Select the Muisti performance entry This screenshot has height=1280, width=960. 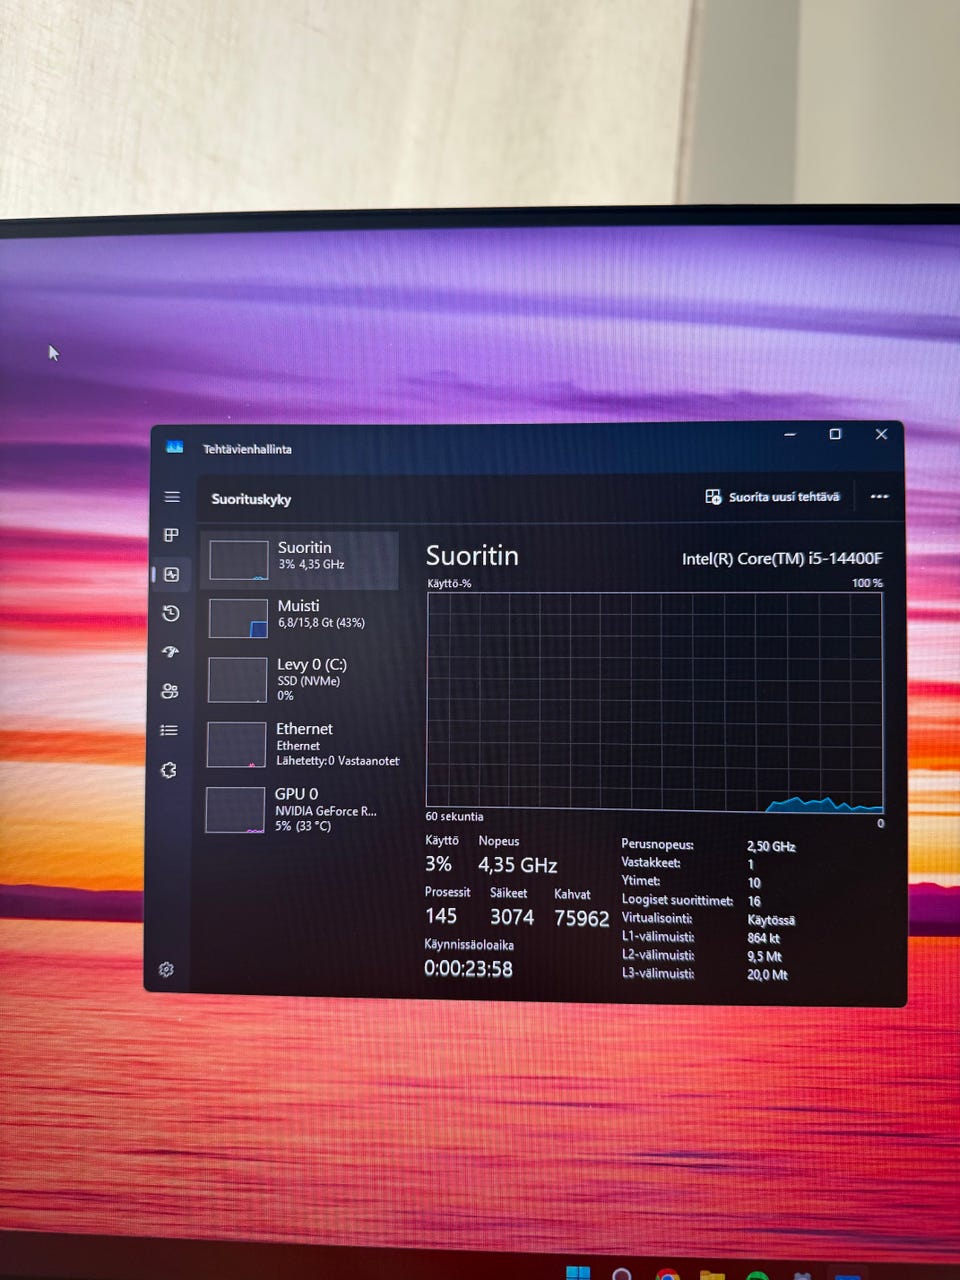(x=300, y=617)
